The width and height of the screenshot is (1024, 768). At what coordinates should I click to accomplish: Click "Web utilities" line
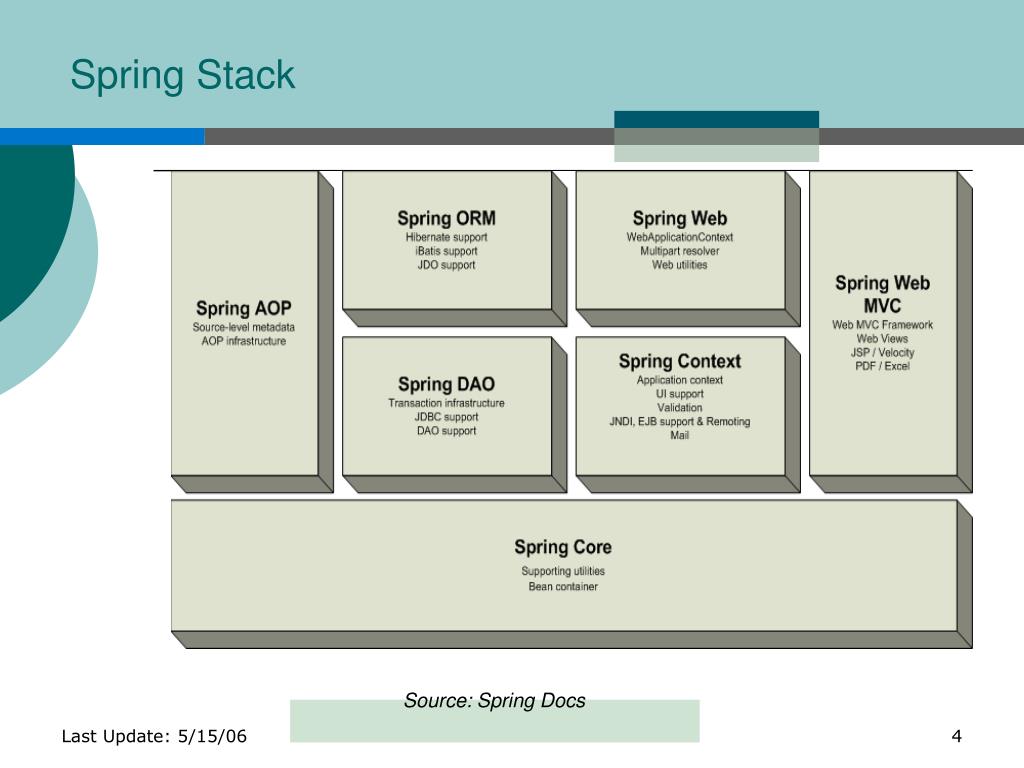point(680,264)
